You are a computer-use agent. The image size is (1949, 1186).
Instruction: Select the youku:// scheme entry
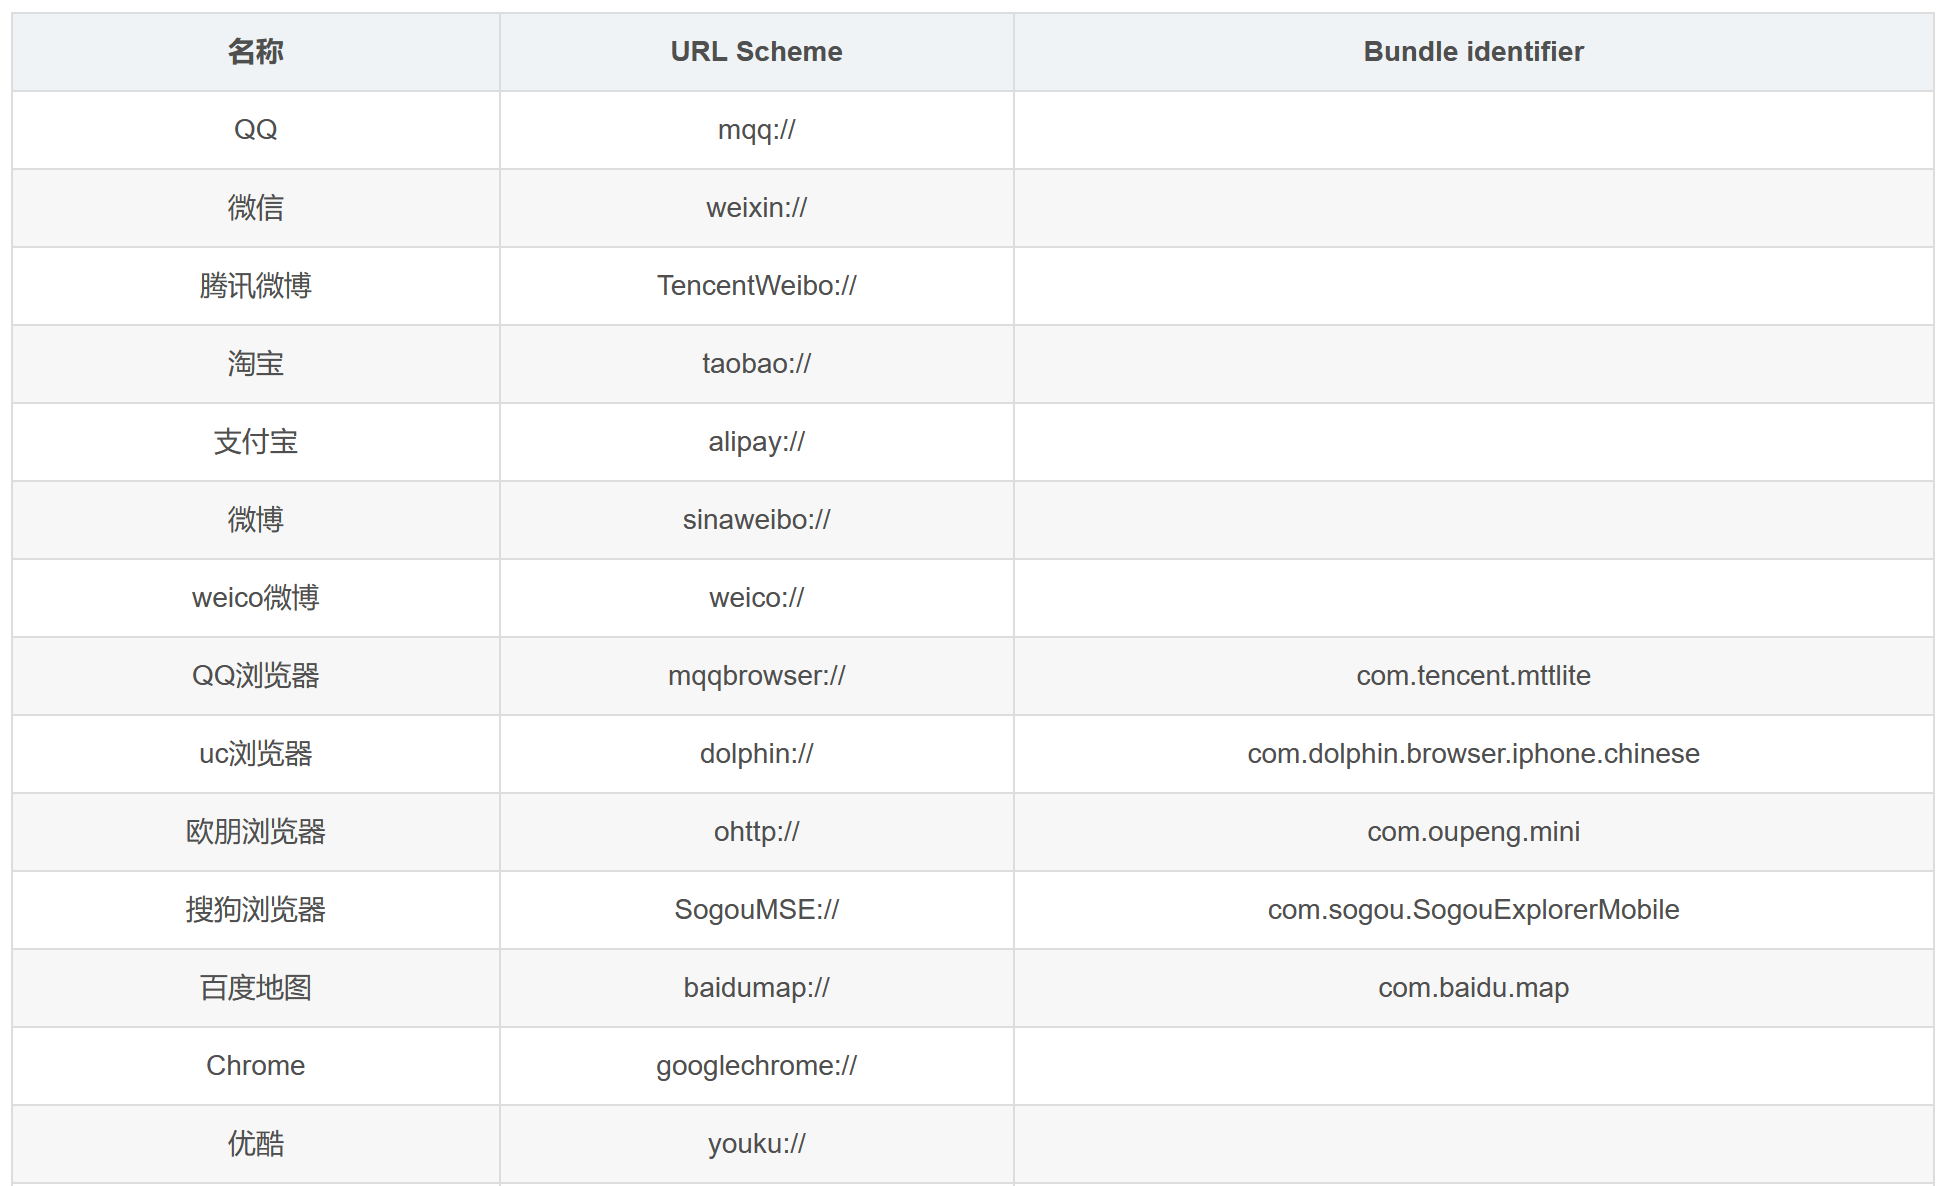click(x=756, y=1144)
